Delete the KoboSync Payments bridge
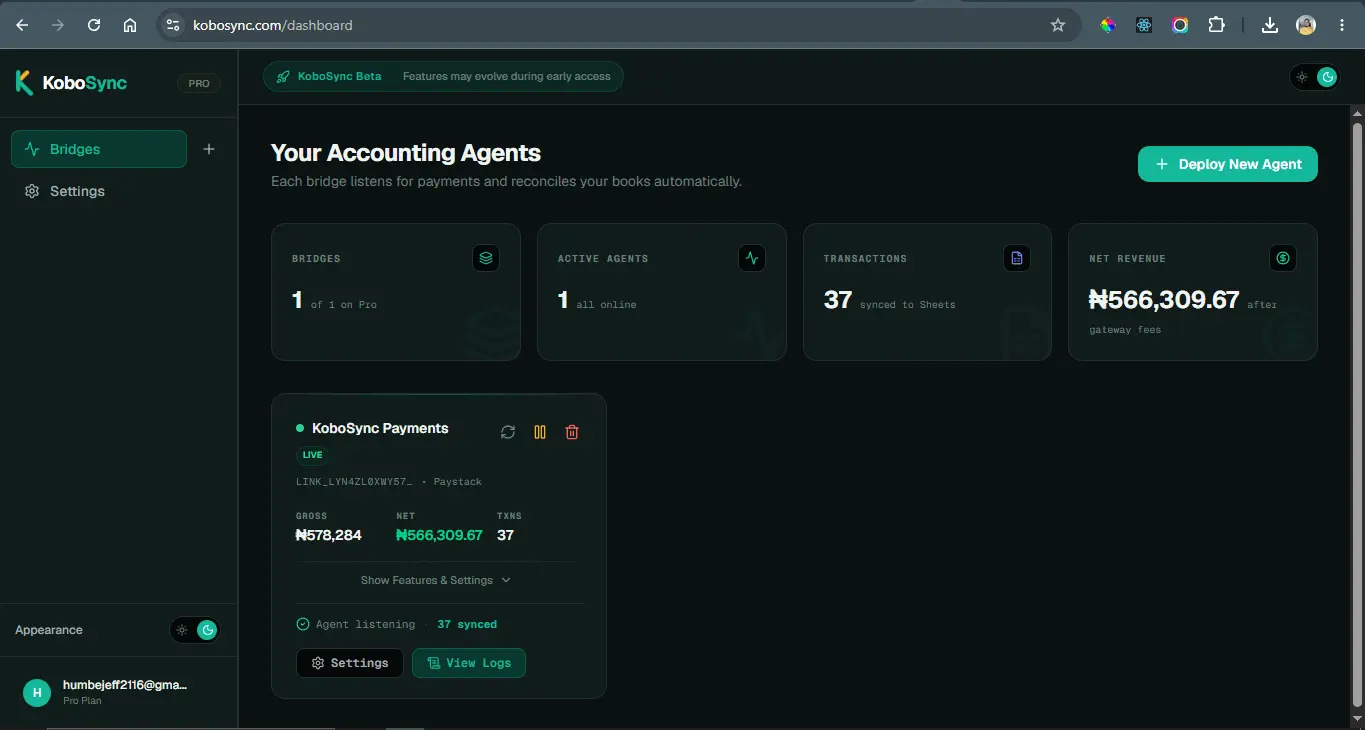 coord(572,432)
